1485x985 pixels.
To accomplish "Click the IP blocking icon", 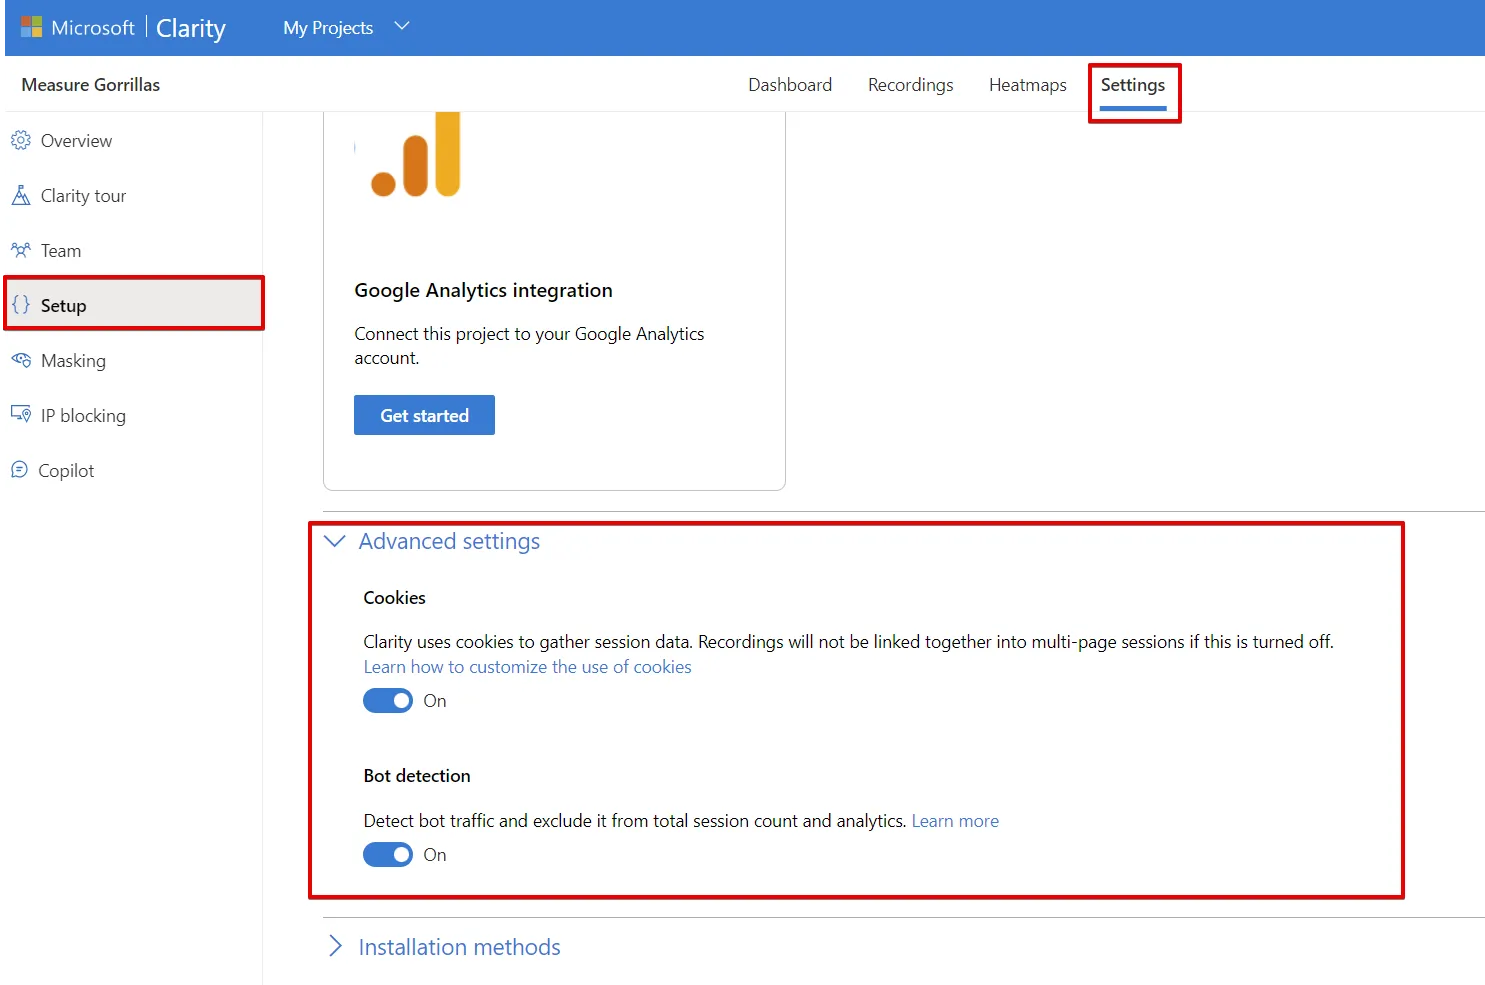I will 21,414.
